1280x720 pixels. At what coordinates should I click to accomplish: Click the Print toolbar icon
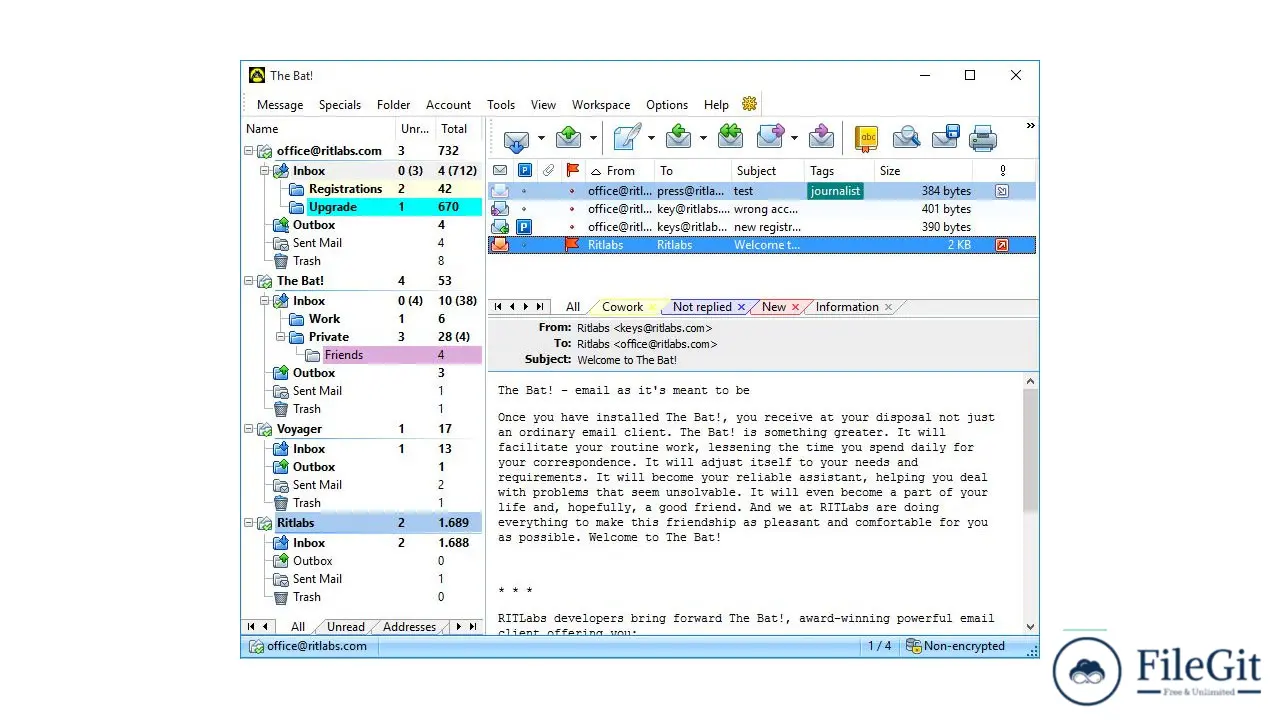tap(983, 138)
